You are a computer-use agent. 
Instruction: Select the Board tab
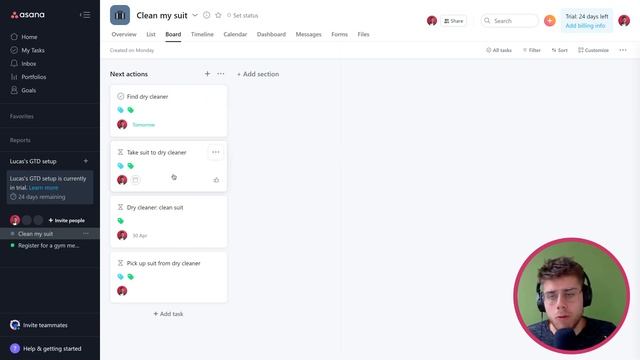click(x=173, y=34)
